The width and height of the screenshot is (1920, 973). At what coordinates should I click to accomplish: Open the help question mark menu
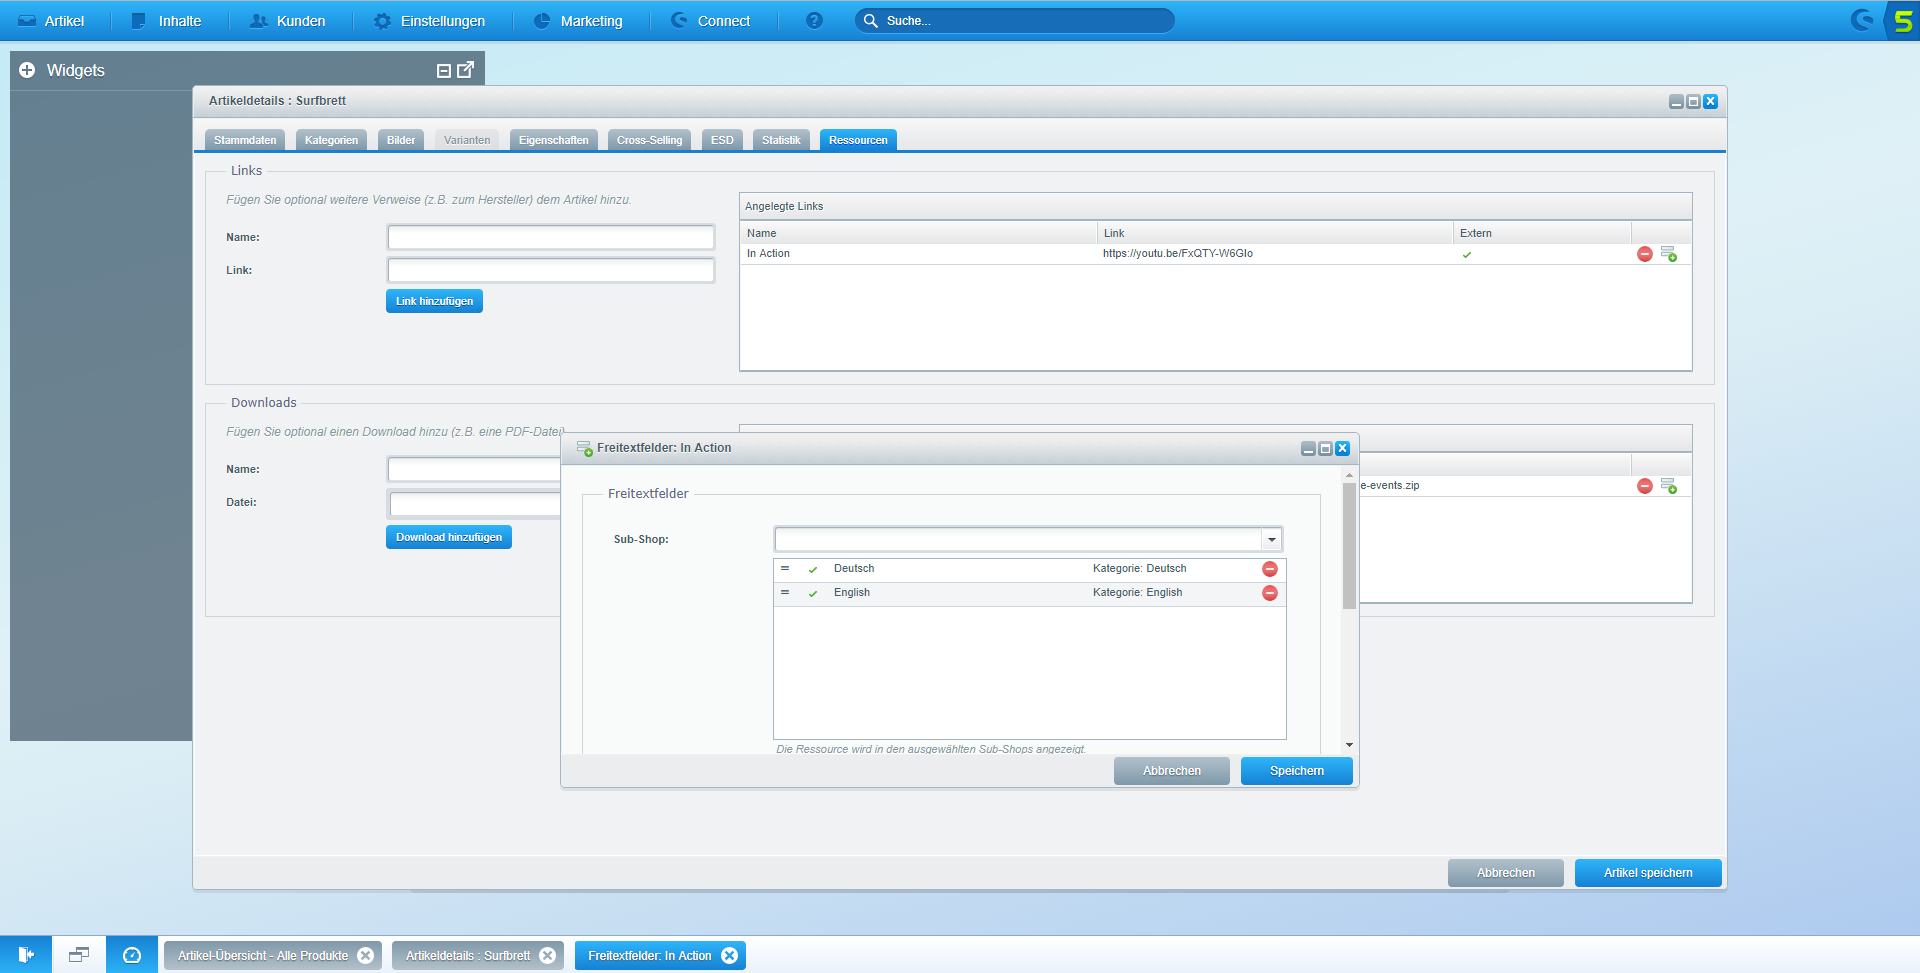click(814, 21)
